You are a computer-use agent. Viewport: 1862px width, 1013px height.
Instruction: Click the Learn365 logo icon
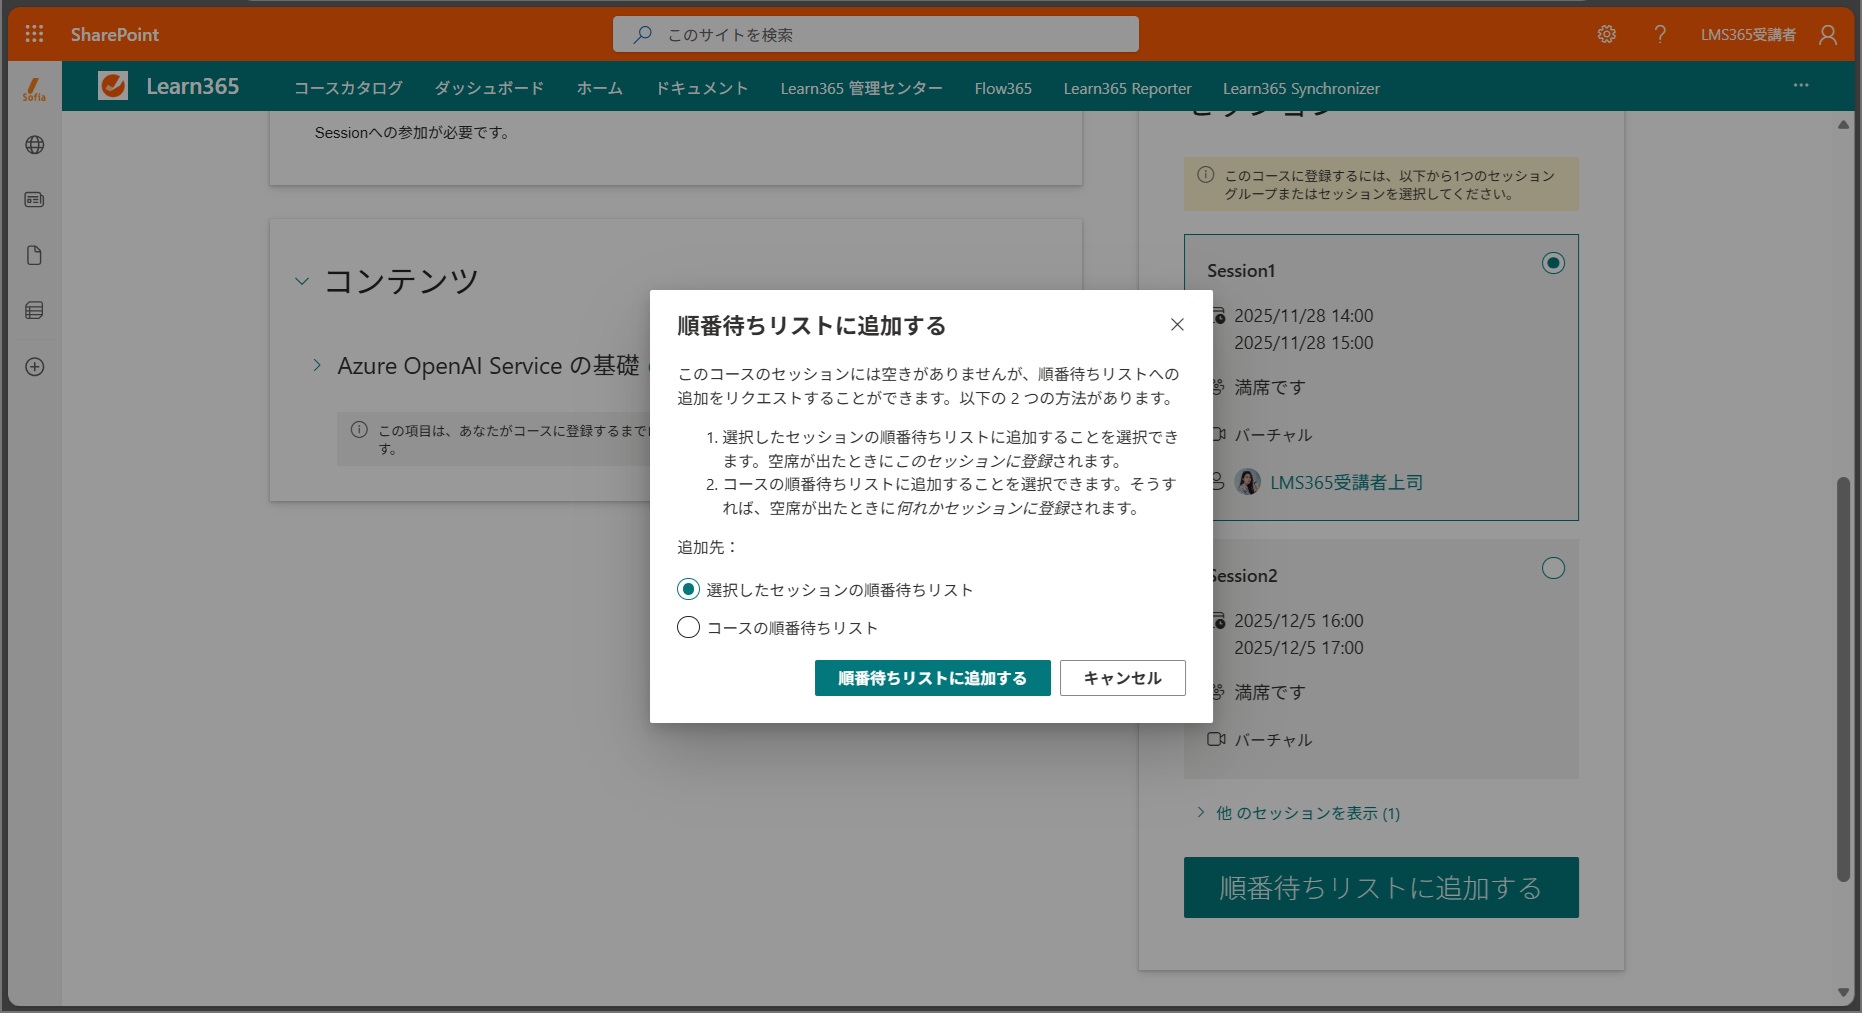point(113,86)
